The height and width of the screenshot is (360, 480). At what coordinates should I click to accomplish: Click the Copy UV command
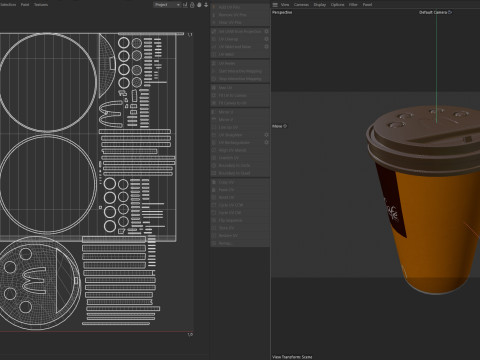240,182
